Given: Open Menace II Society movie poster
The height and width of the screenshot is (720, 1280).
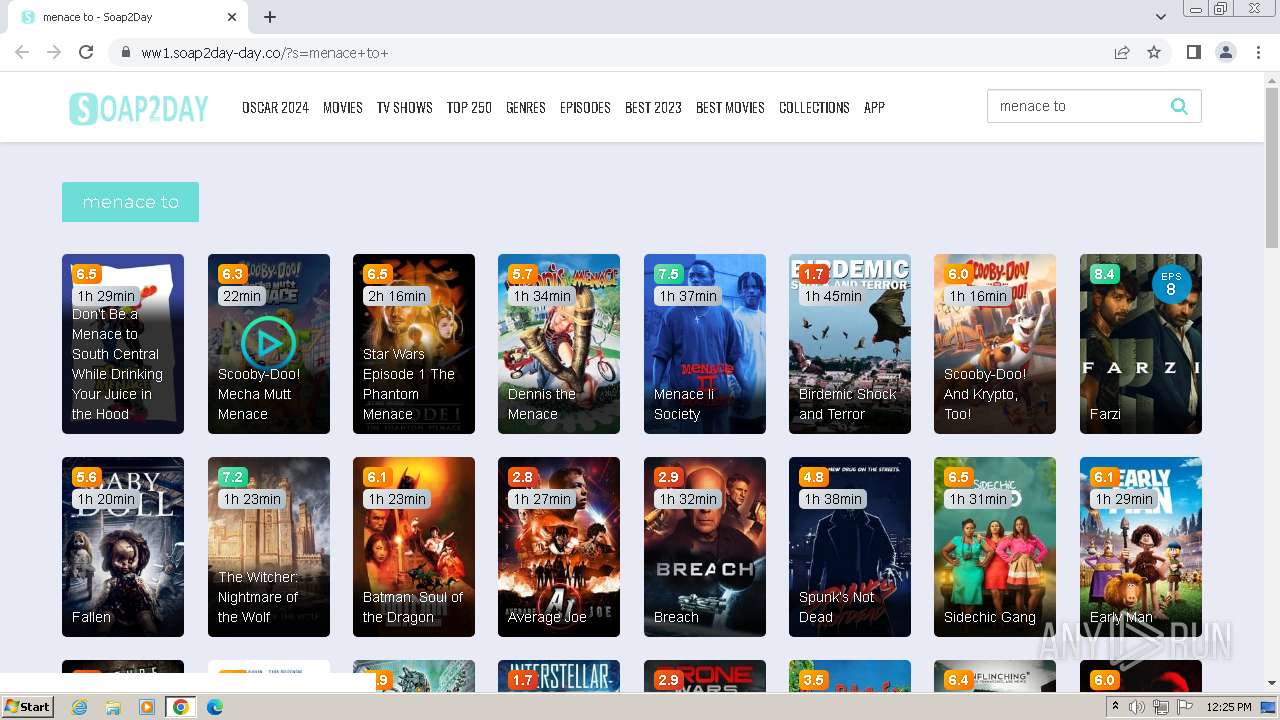Looking at the screenshot, I should [x=705, y=343].
